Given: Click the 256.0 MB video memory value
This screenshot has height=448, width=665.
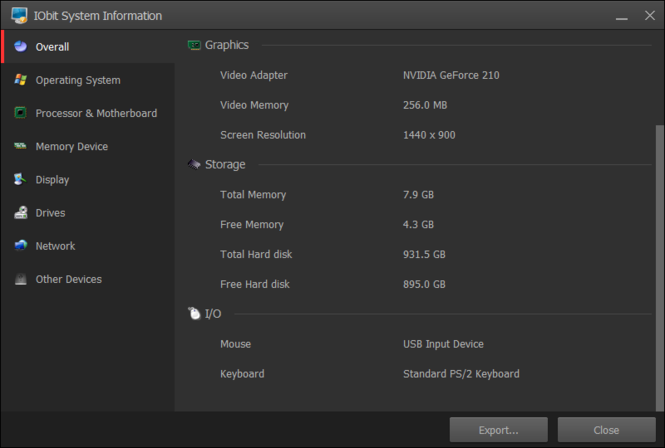Looking at the screenshot, I should (x=425, y=105).
